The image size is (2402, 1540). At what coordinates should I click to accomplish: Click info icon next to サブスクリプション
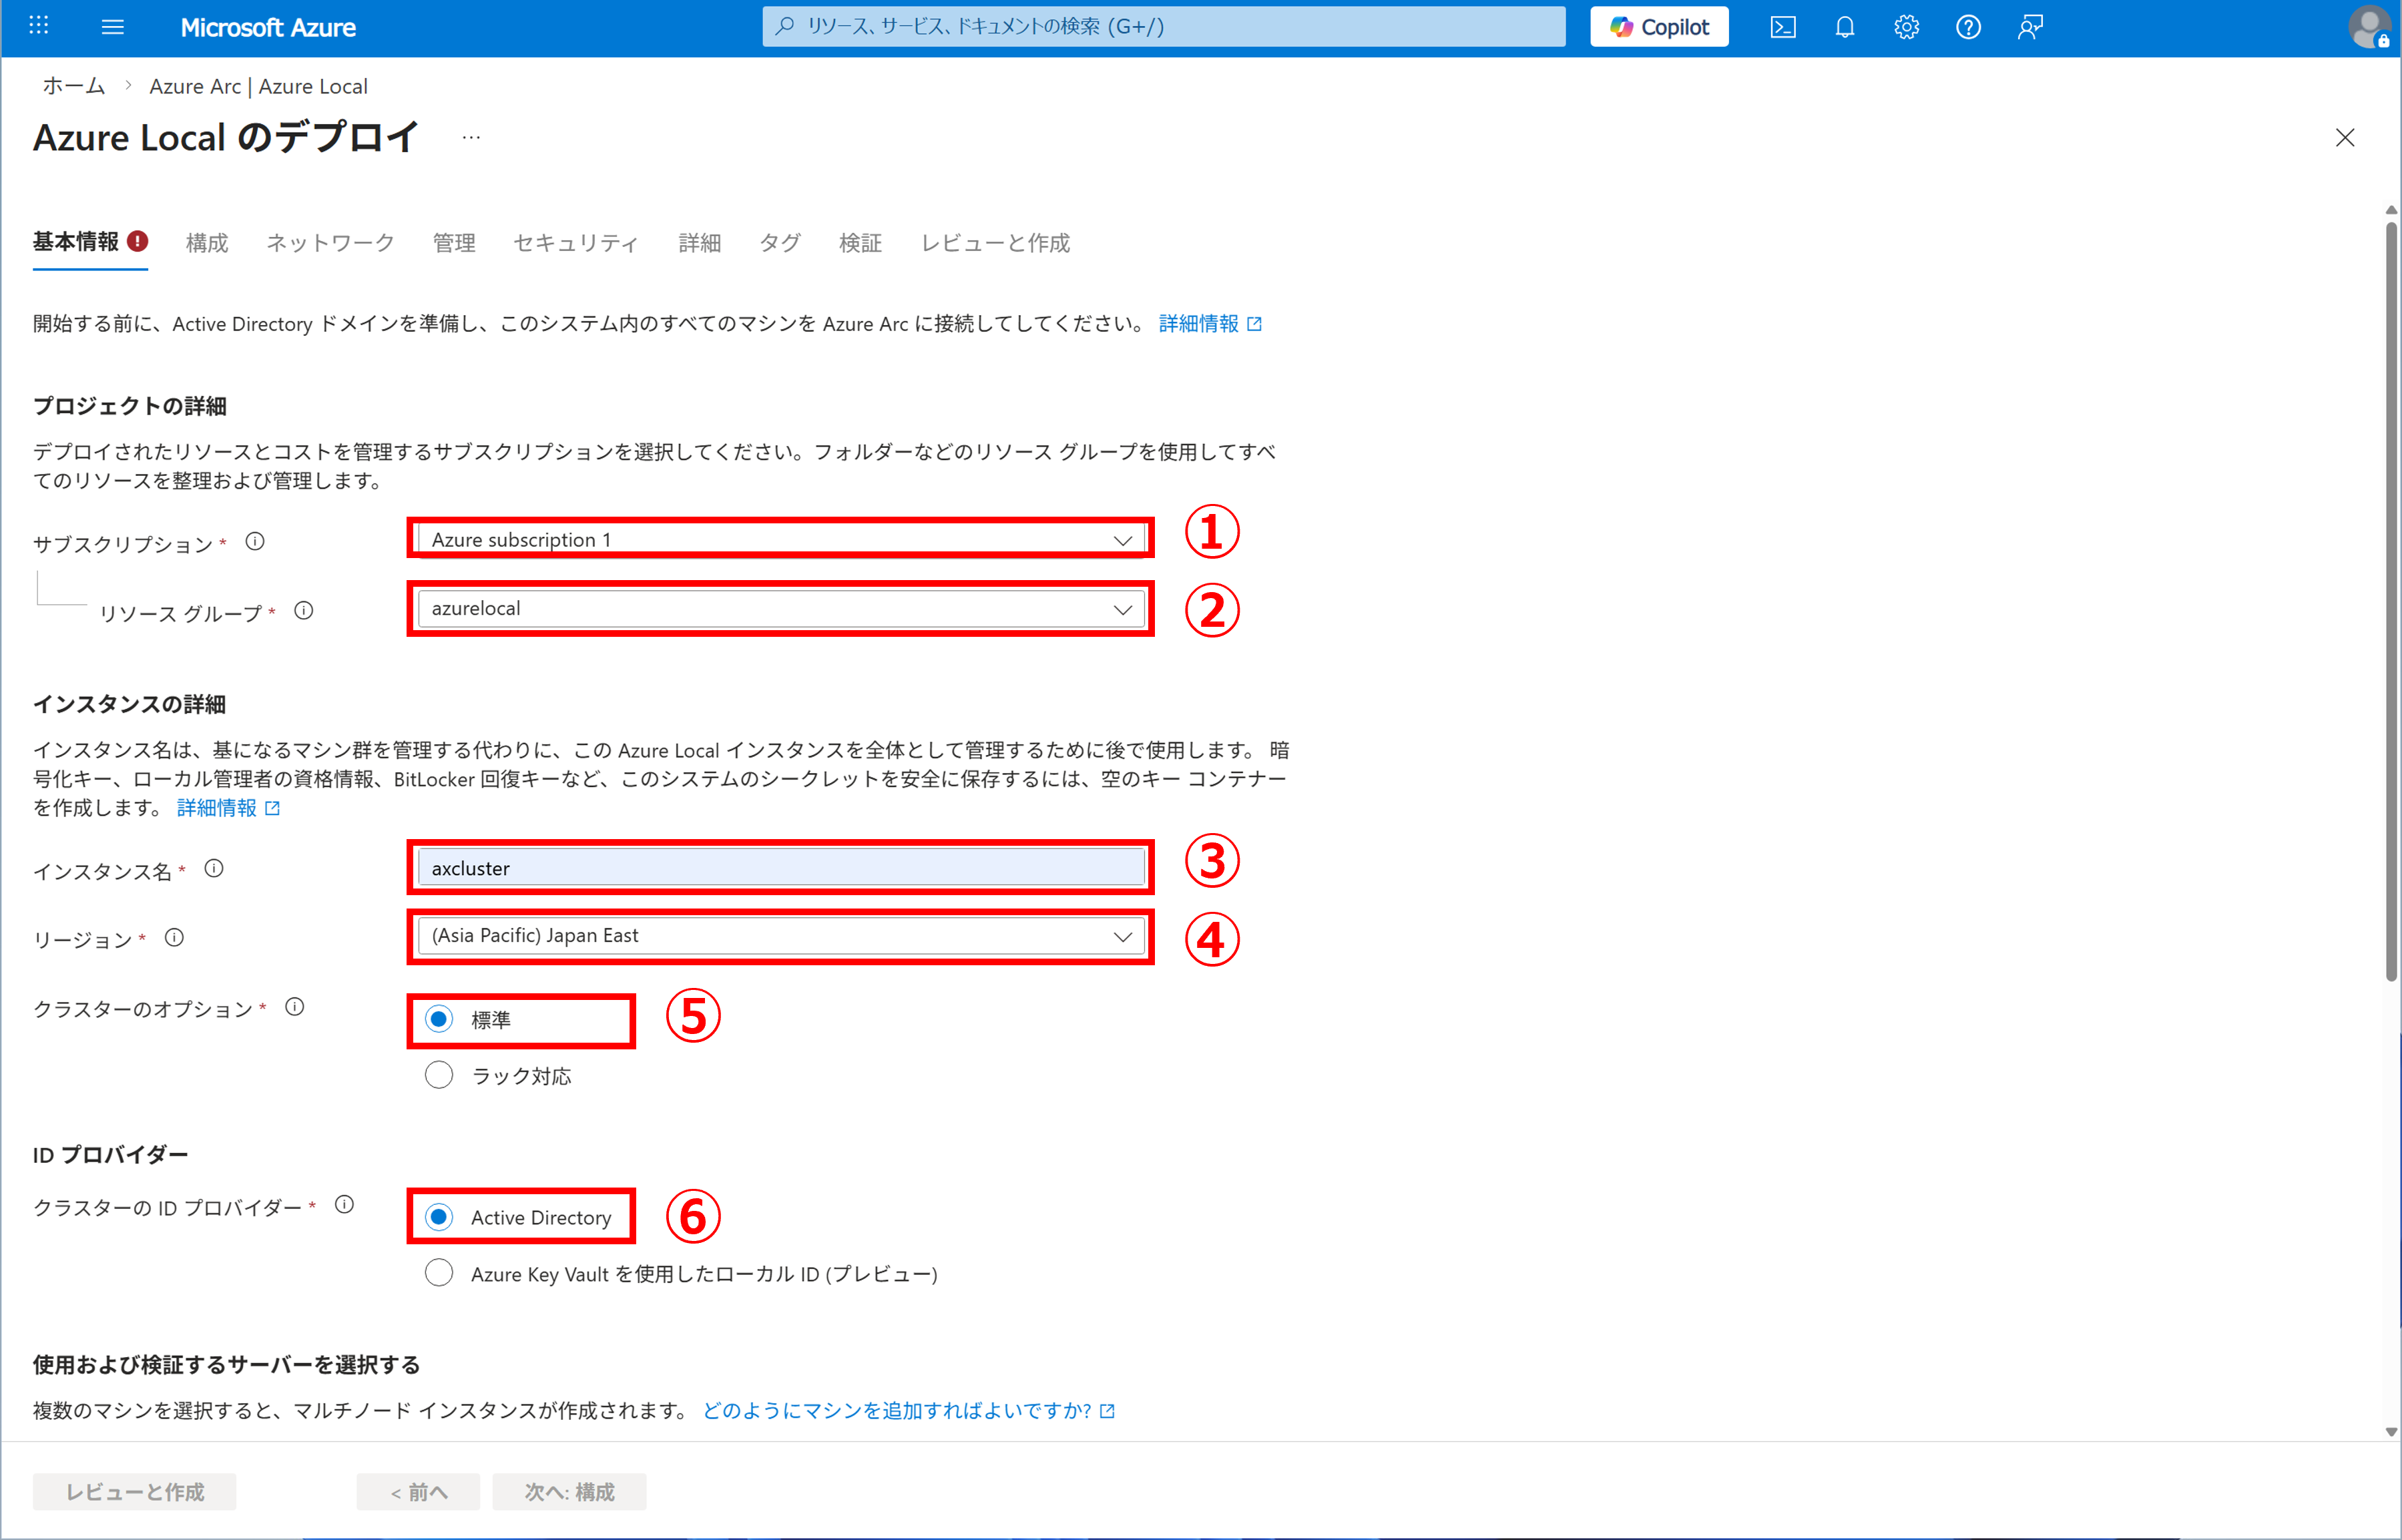tap(255, 542)
